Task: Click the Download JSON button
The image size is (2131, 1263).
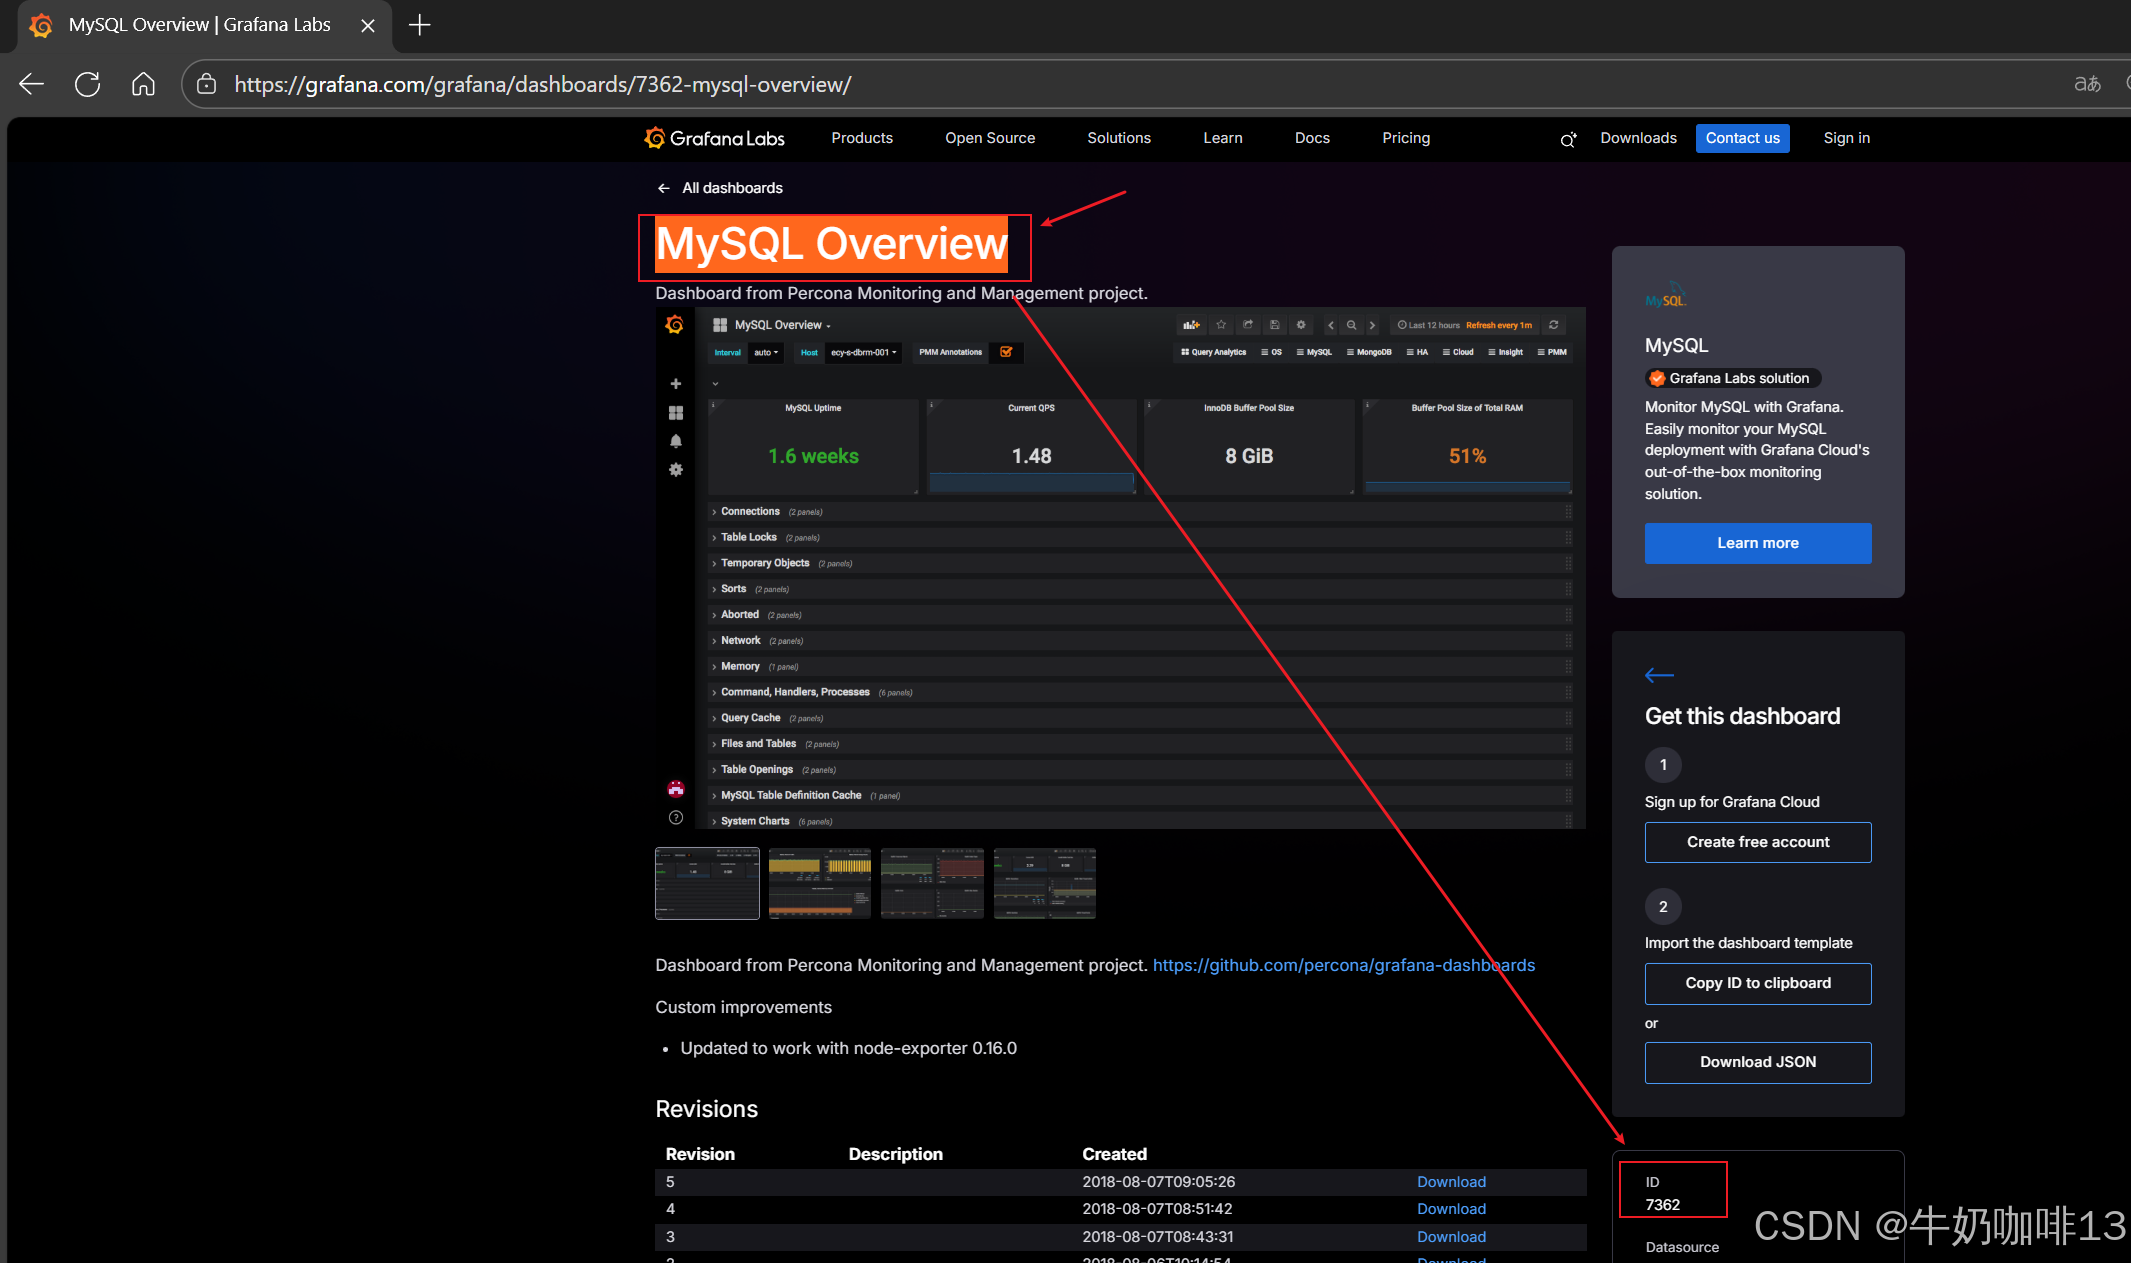Action: pos(1757,1062)
